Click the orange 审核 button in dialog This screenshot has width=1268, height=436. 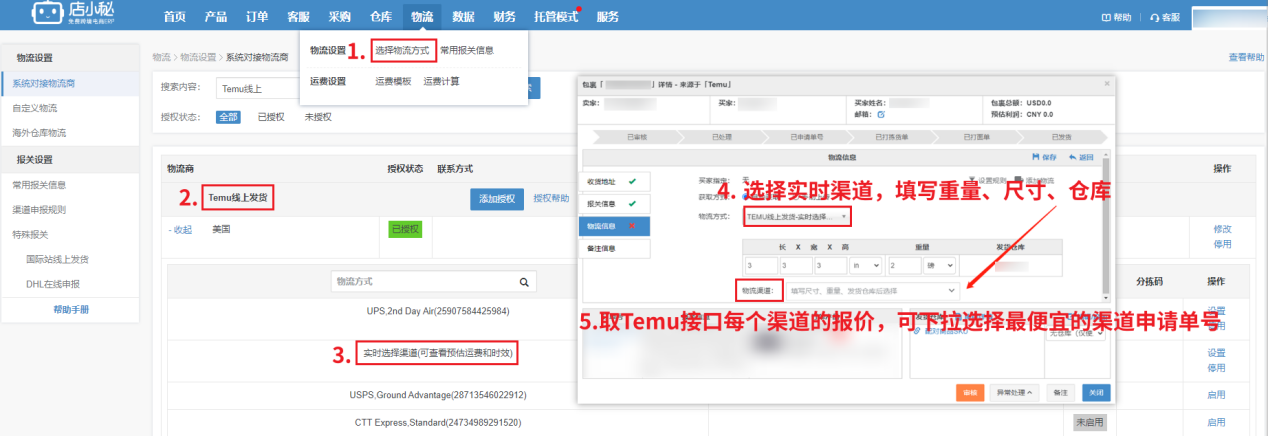[970, 392]
